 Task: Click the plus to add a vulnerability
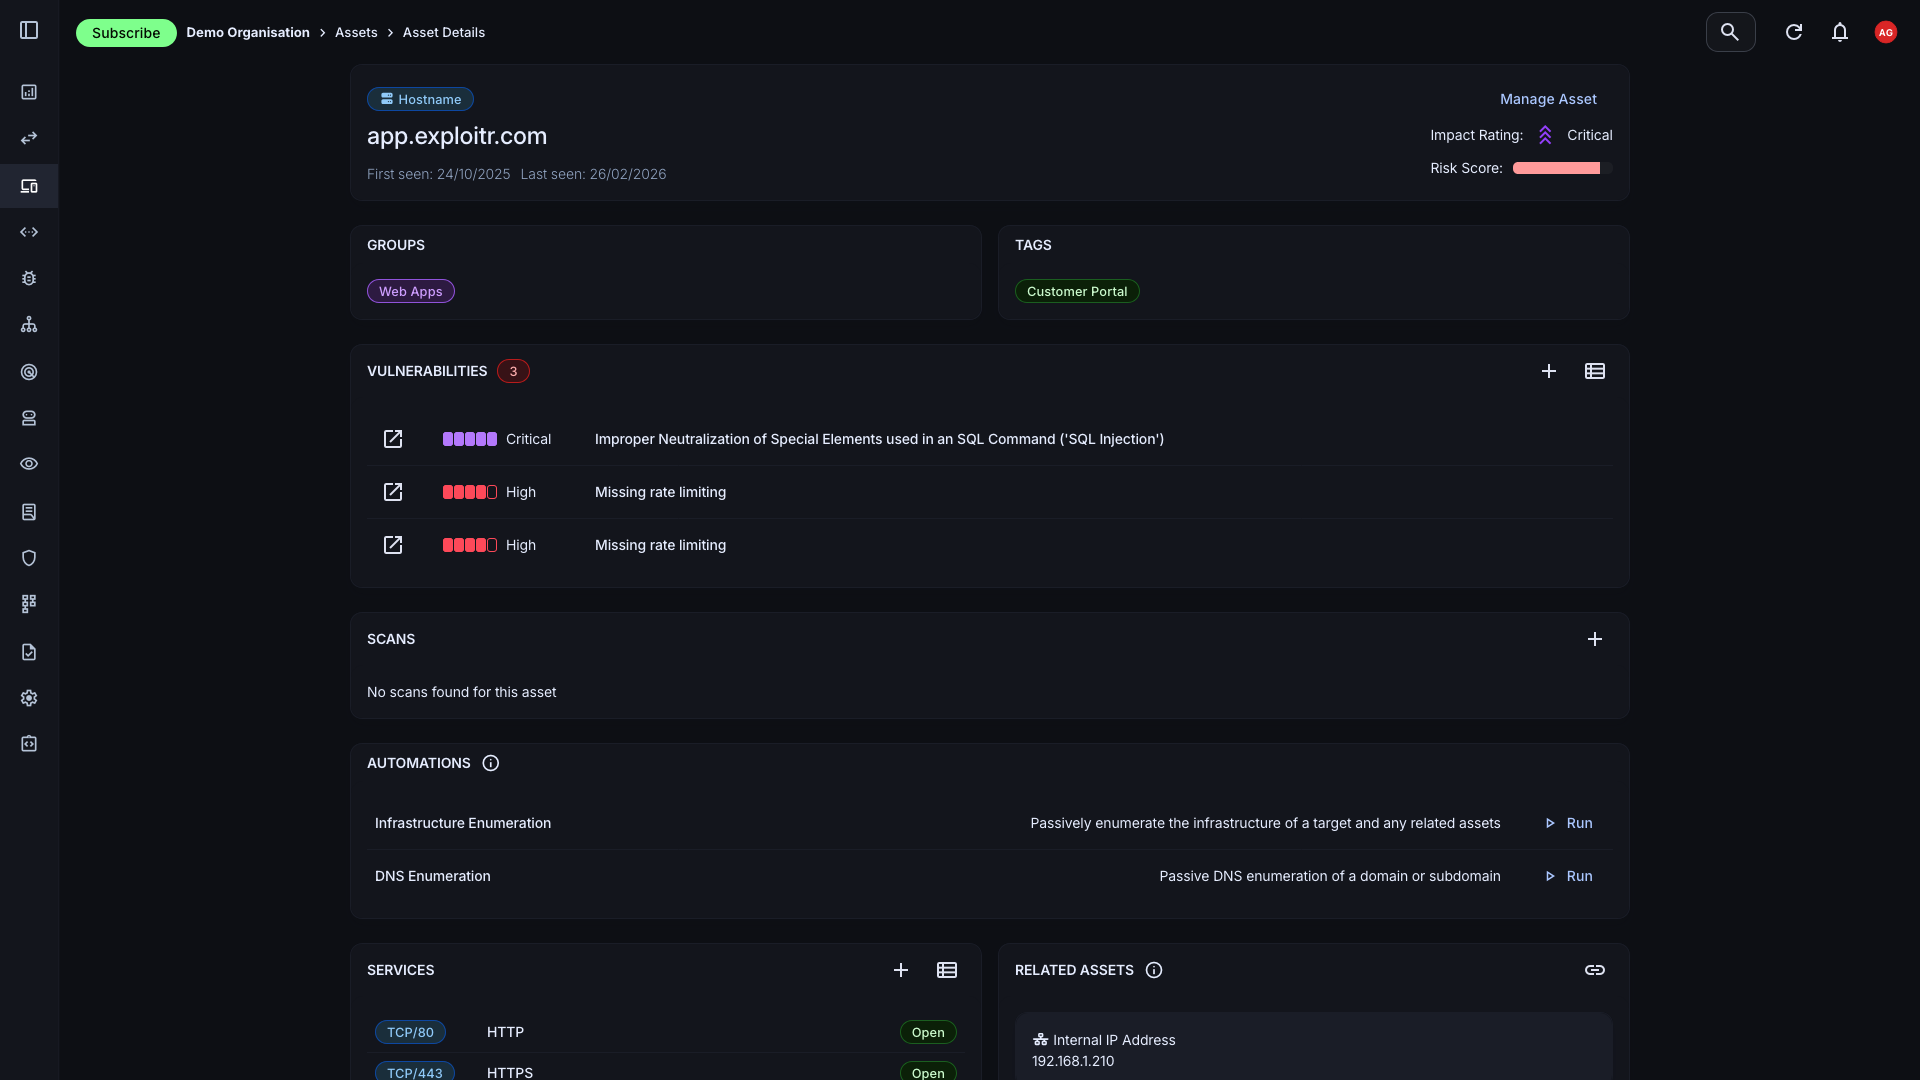coord(1549,370)
